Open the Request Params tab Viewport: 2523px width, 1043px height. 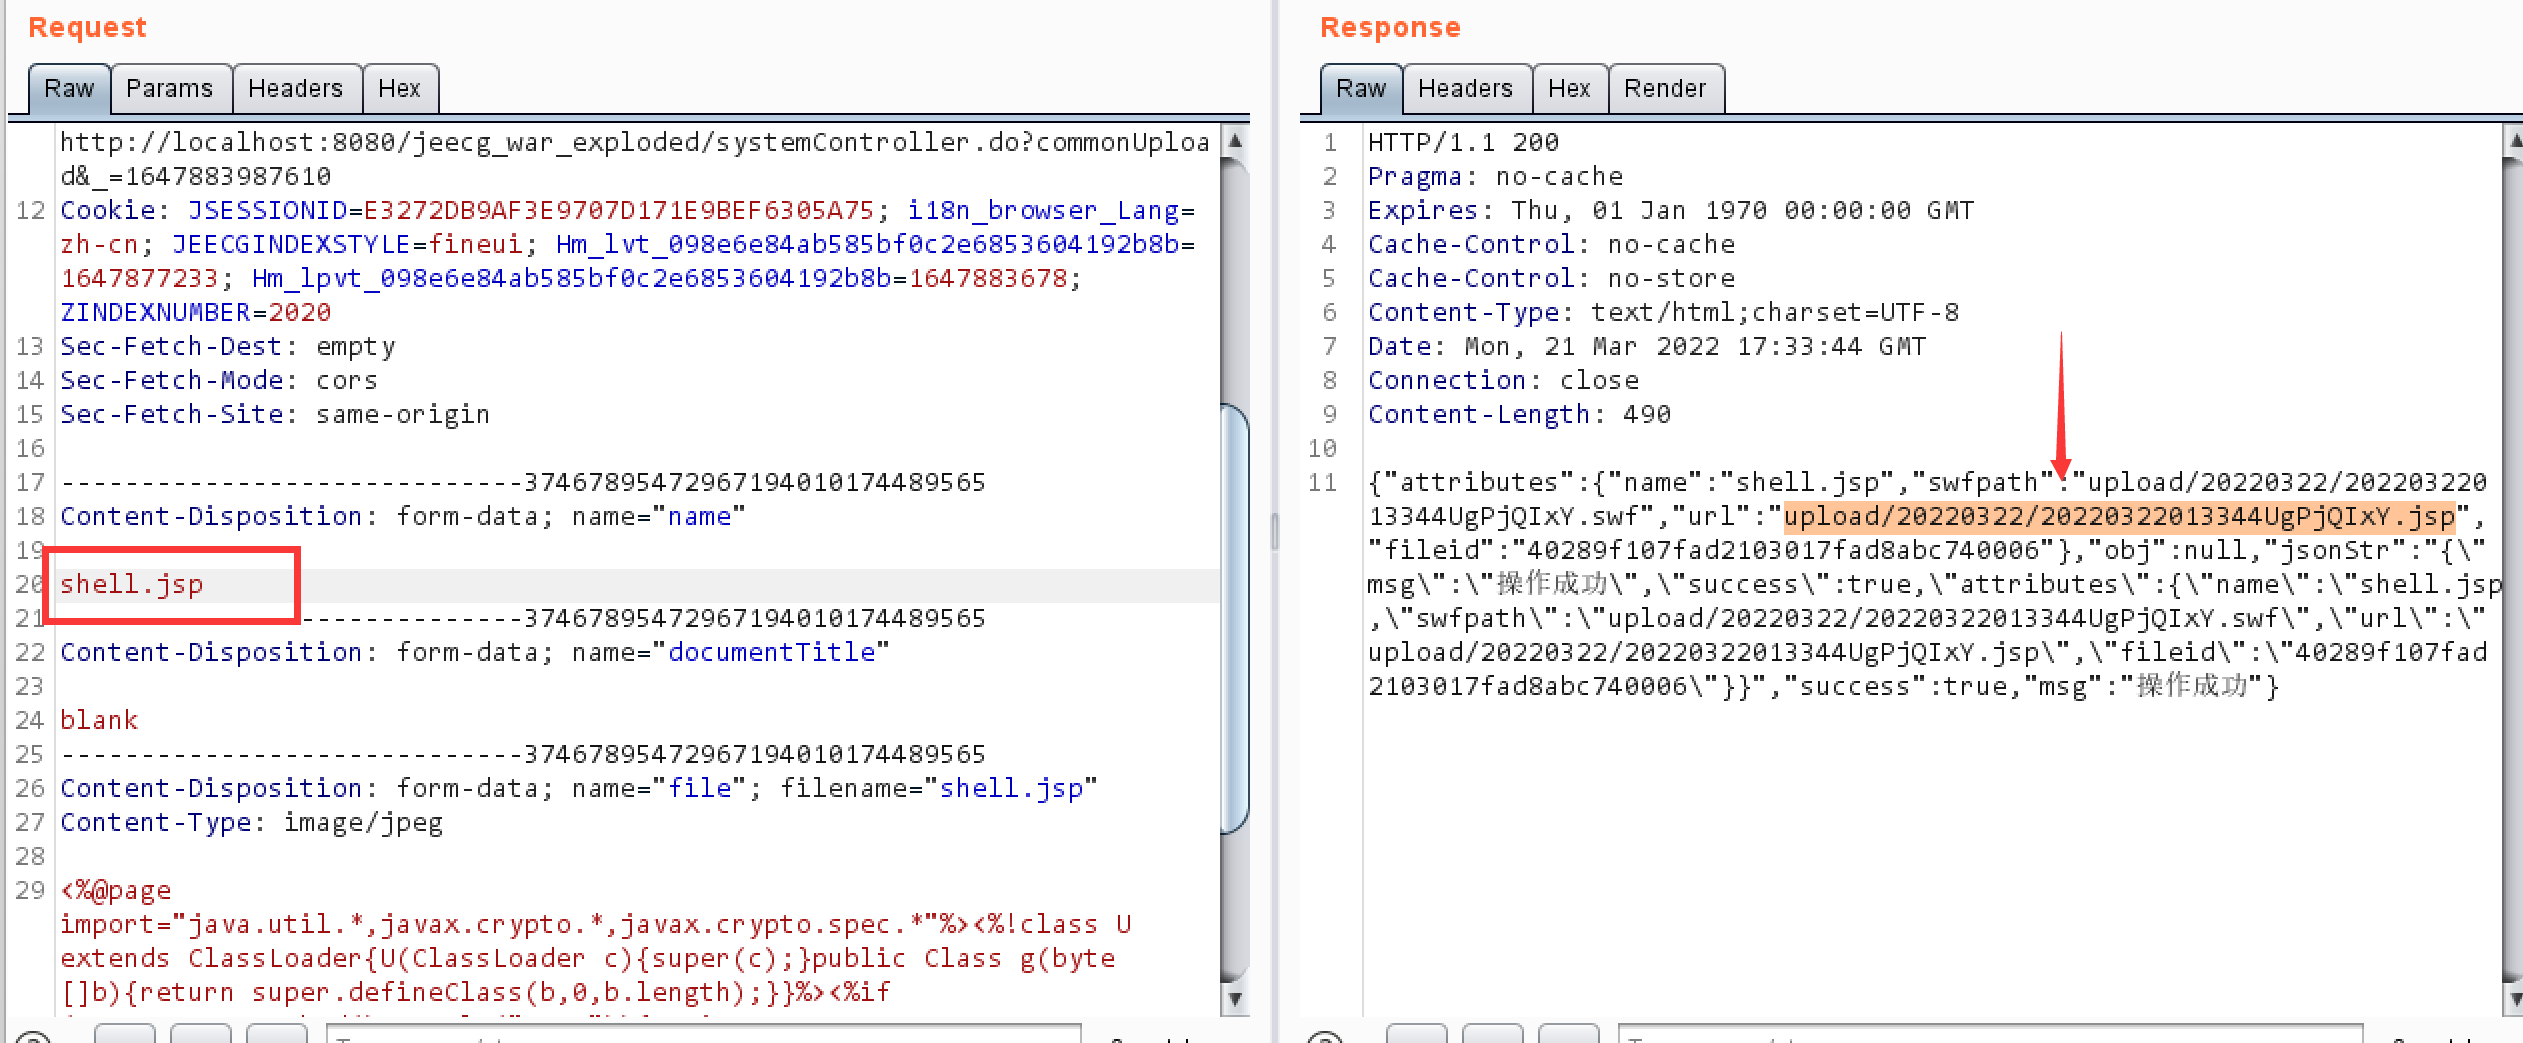(x=170, y=89)
